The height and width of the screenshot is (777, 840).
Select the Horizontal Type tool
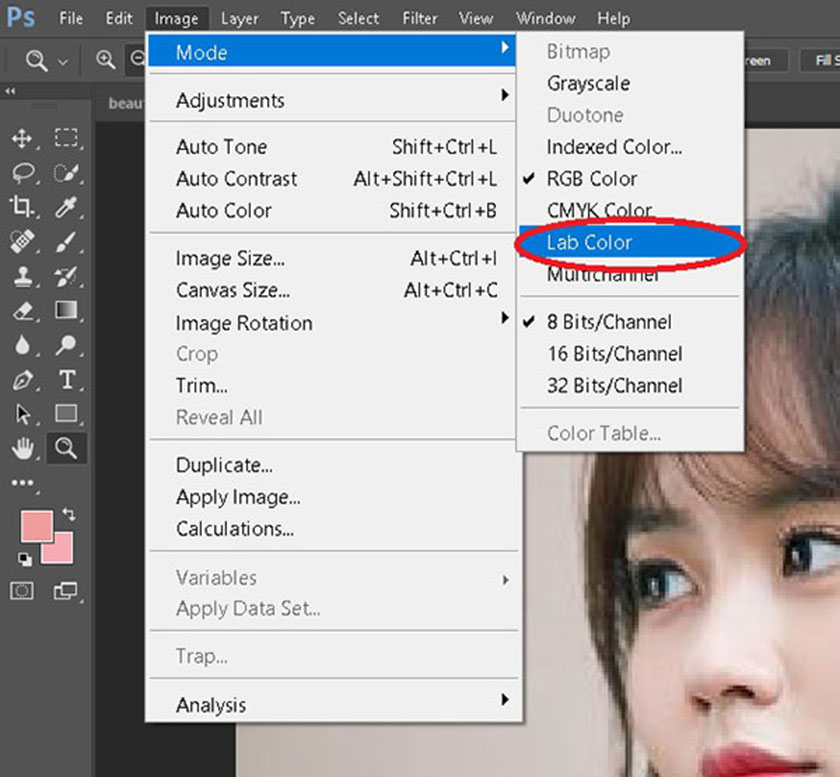(67, 379)
